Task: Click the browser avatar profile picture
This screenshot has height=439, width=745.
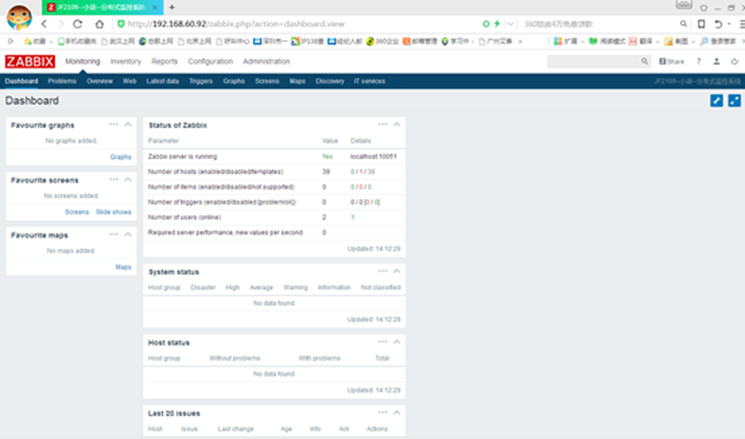Action: click(x=19, y=17)
